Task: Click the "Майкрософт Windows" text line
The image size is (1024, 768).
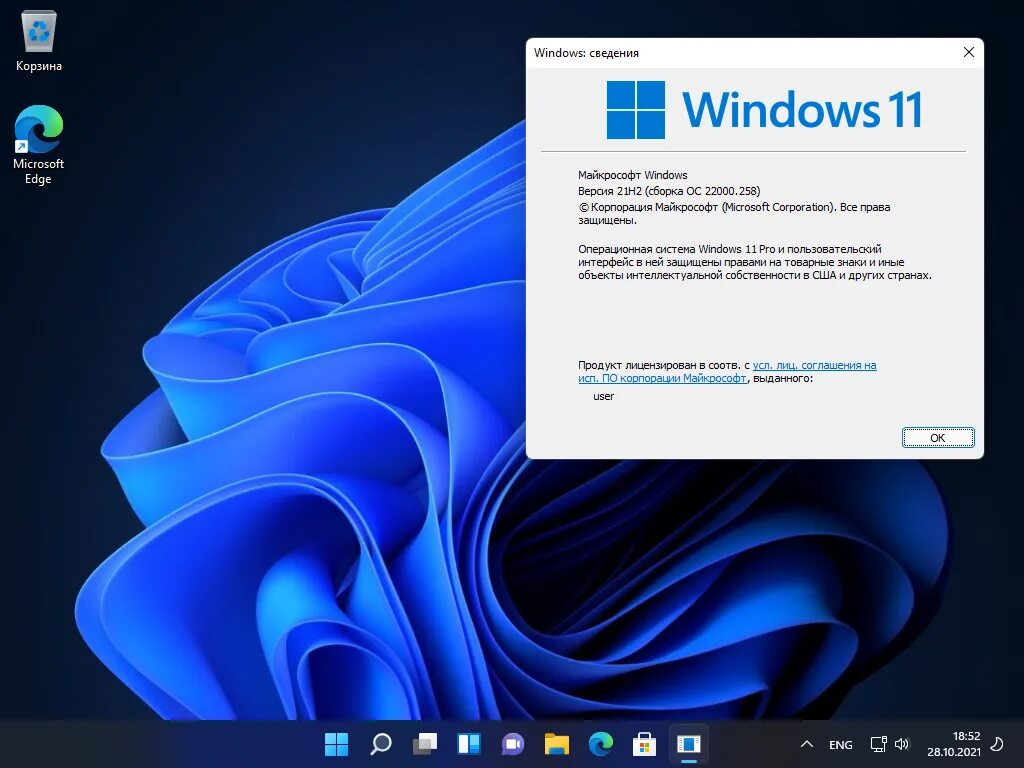Action: [632, 175]
